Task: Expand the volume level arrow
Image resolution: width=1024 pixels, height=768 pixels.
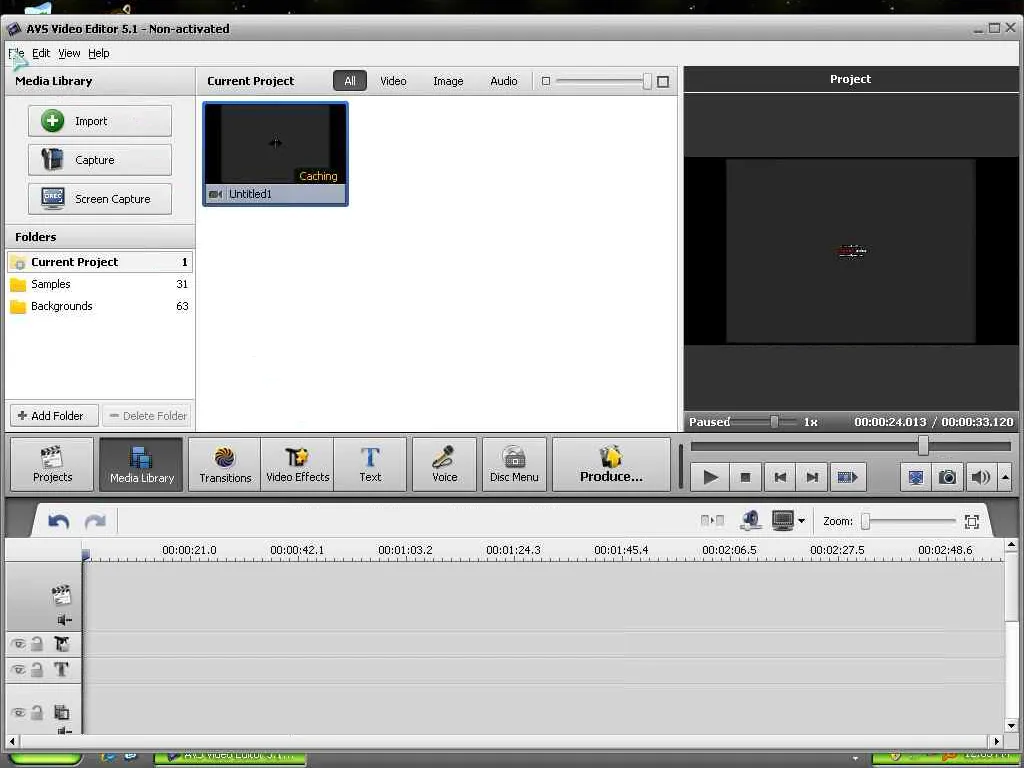Action: click(1005, 477)
